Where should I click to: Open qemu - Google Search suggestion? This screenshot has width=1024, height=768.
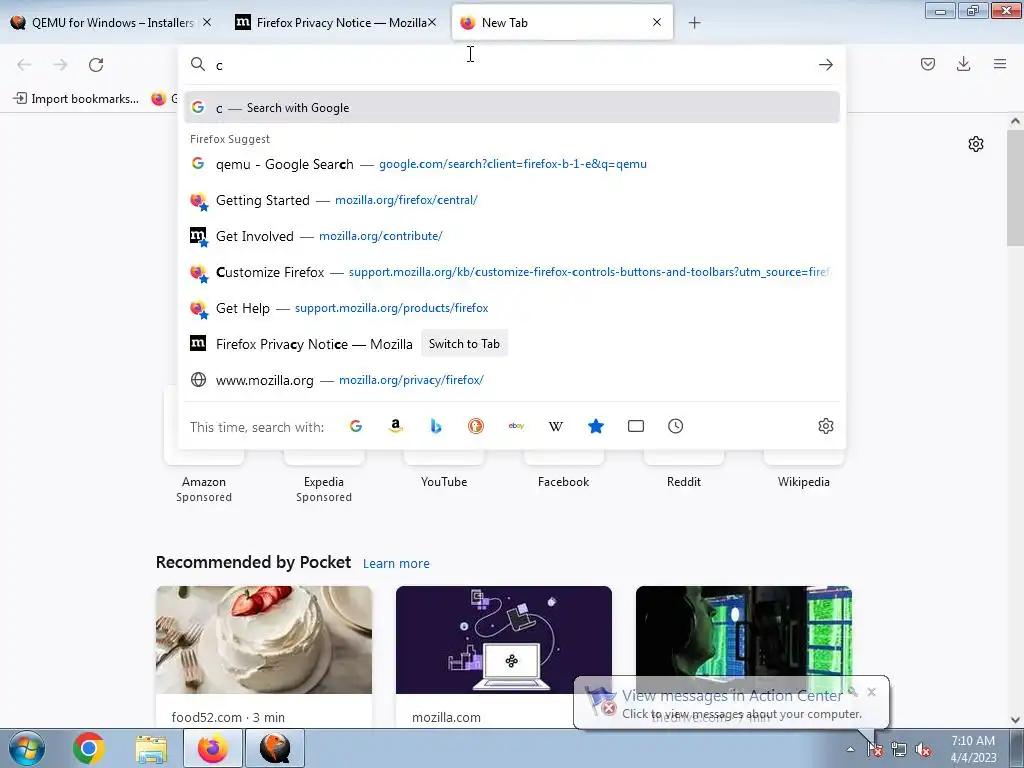(511, 164)
